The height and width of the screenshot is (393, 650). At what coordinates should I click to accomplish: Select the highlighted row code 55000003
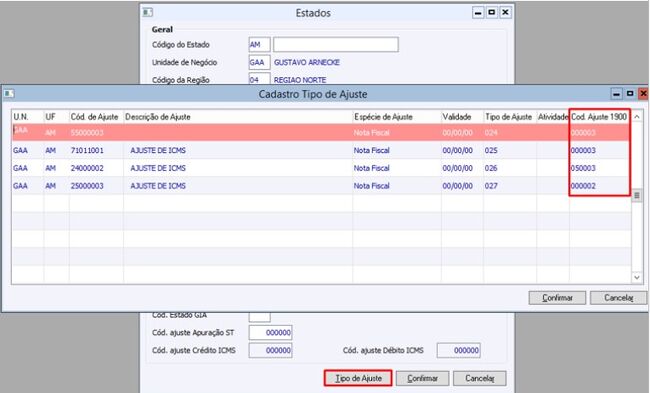tap(87, 133)
